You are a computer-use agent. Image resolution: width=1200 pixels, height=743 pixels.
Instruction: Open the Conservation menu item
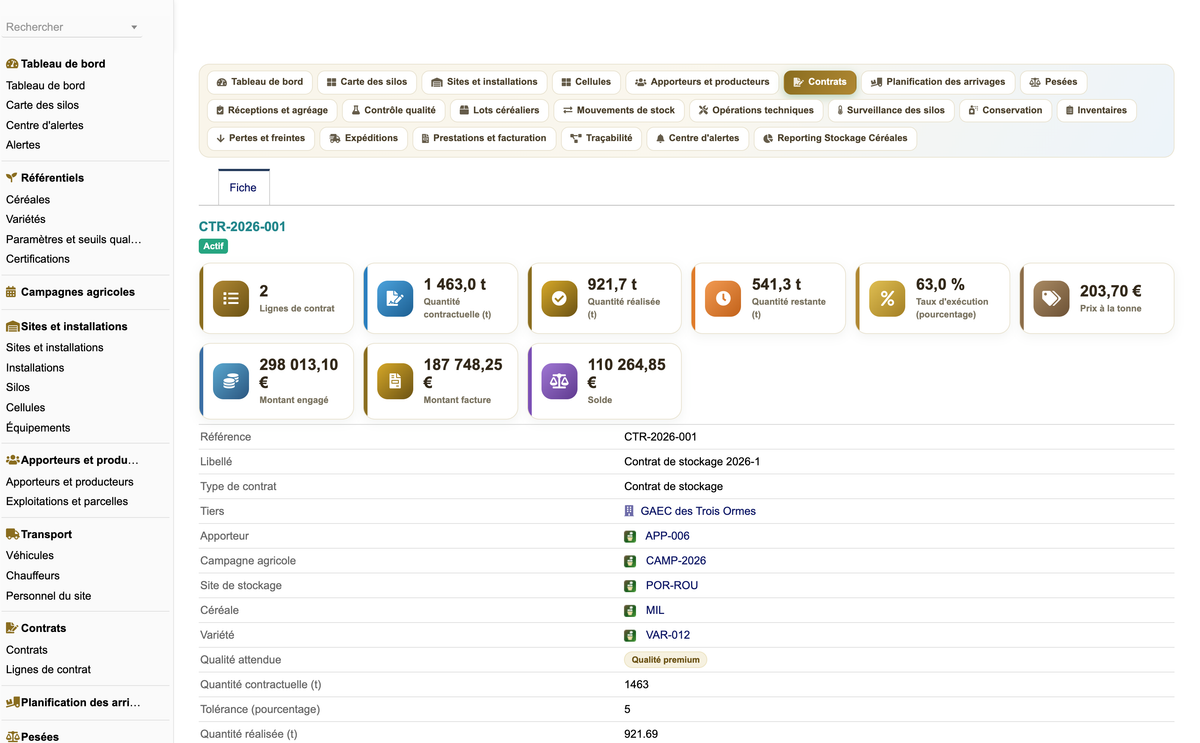click(x=1005, y=110)
